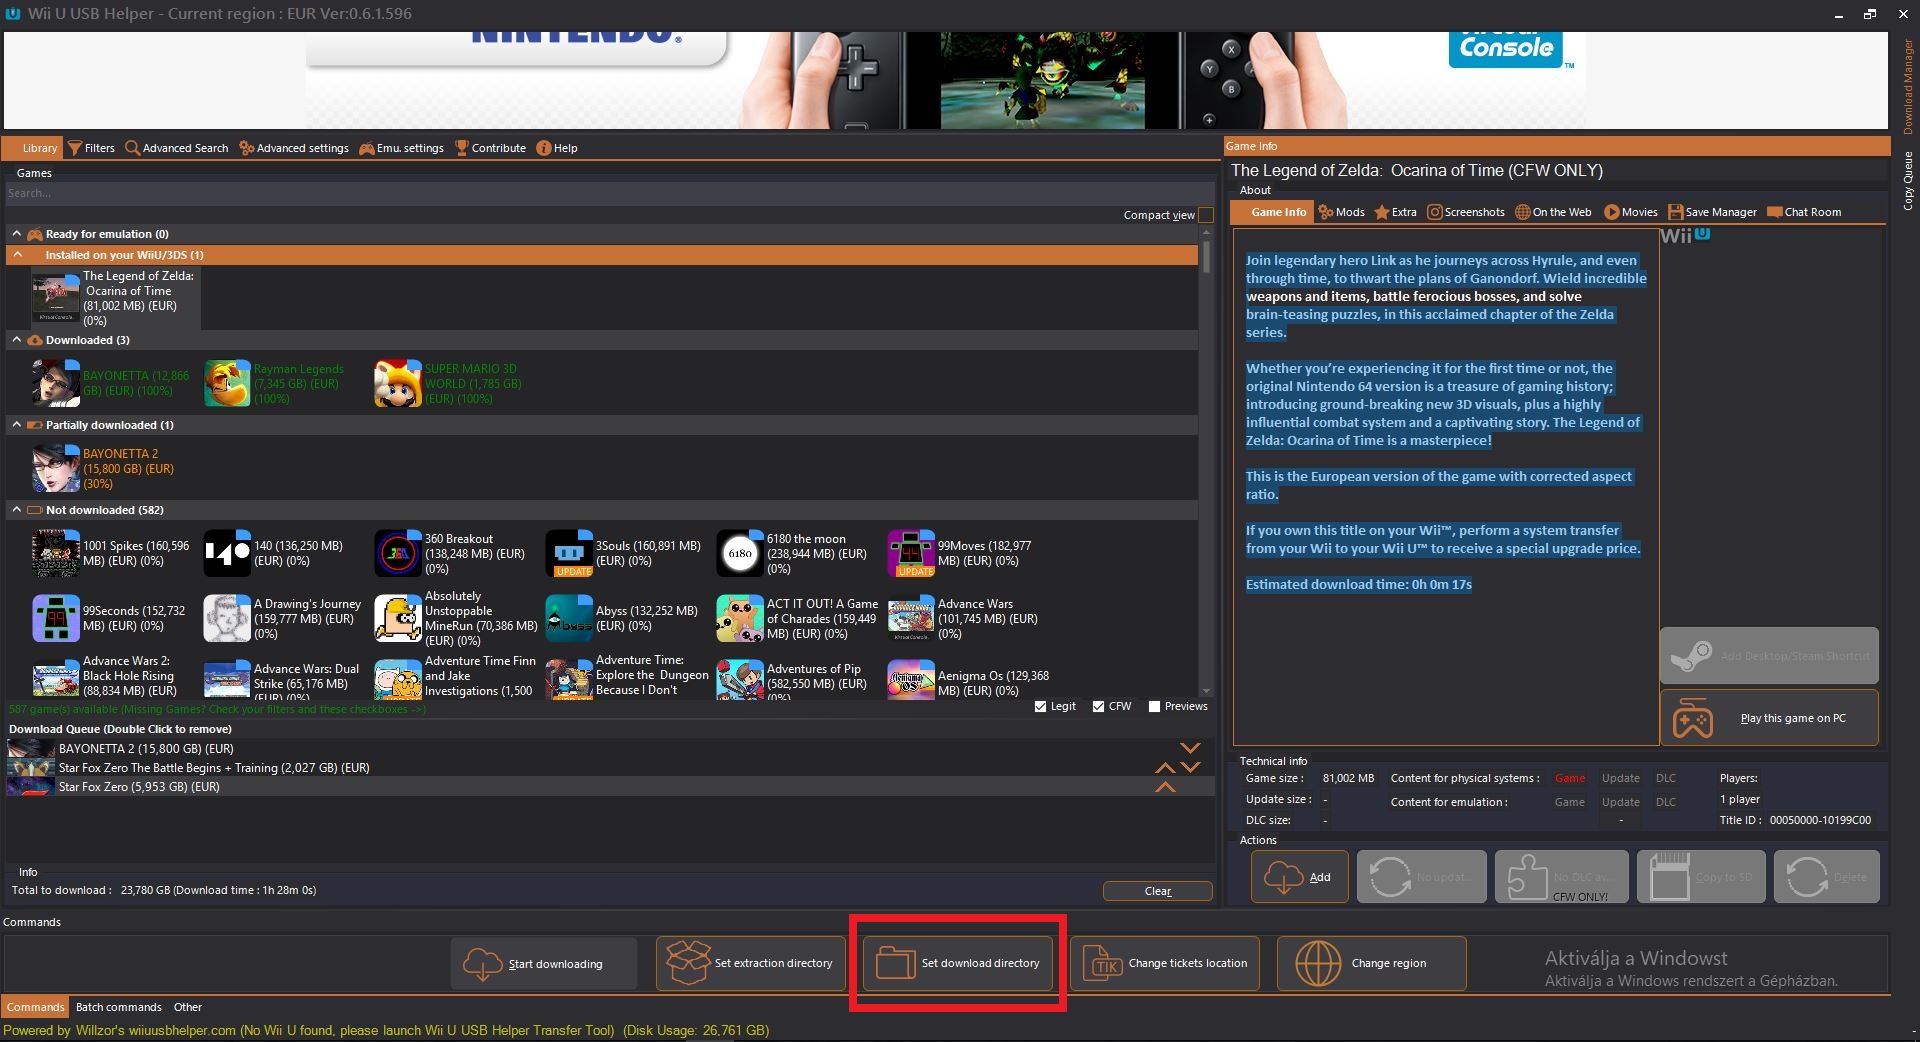Image resolution: width=1920 pixels, height=1042 pixels.
Task: Select A Drawing's Journey icon
Action: pos(227,618)
